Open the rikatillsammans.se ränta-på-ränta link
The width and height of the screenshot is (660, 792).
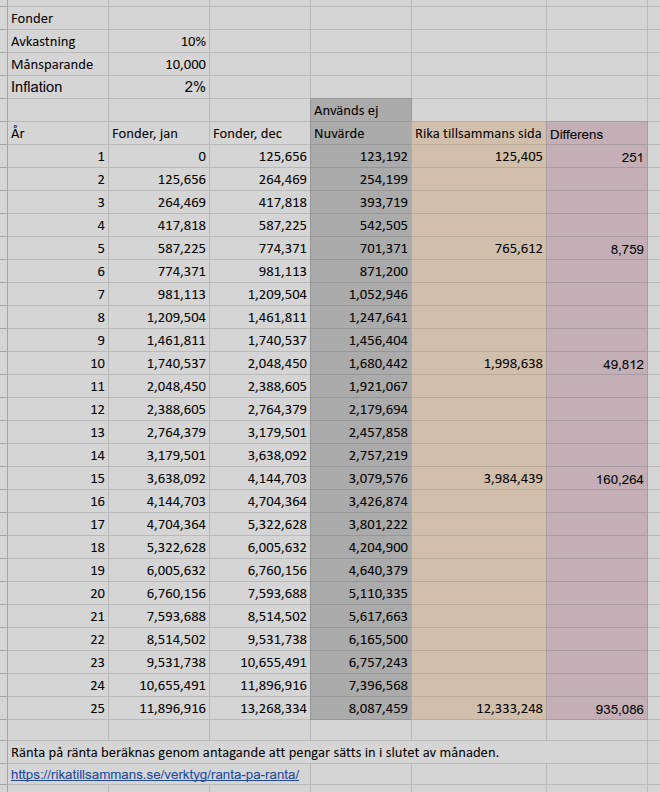point(155,774)
